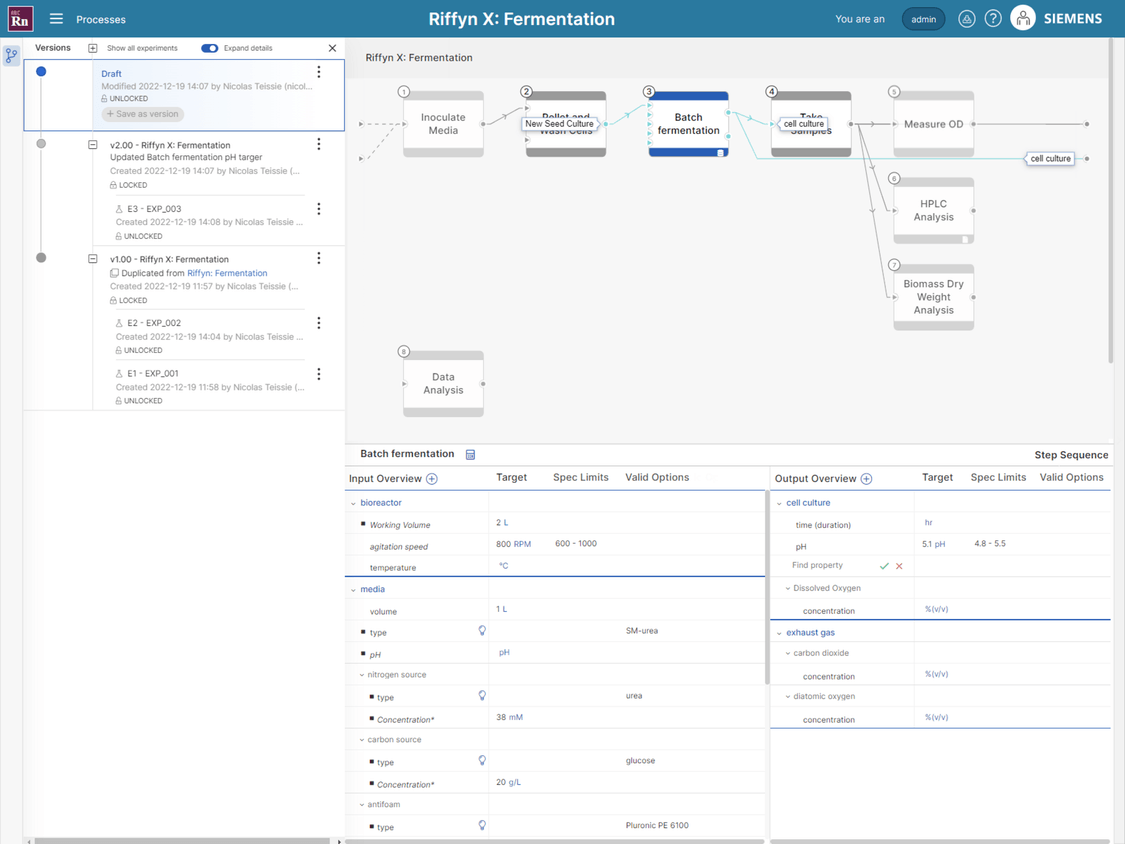Open the kebab menu for the Draft version
Viewport: 1125px width, 844px height.
pos(318,71)
